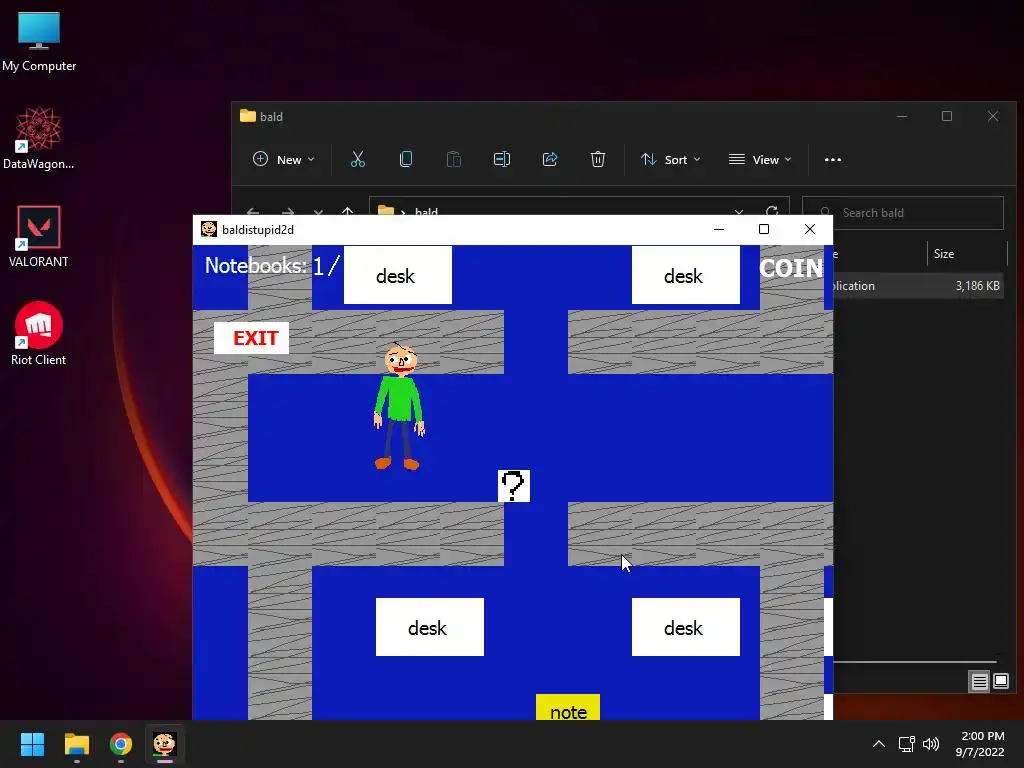Viewport: 1024px width, 768px height.
Task: Click the COIN label in game
Action: [792, 268]
